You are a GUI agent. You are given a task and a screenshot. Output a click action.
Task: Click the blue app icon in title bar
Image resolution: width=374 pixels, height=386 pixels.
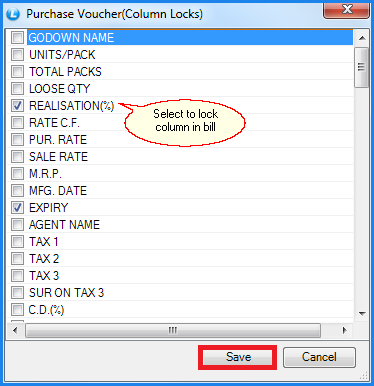click(13, 14)
